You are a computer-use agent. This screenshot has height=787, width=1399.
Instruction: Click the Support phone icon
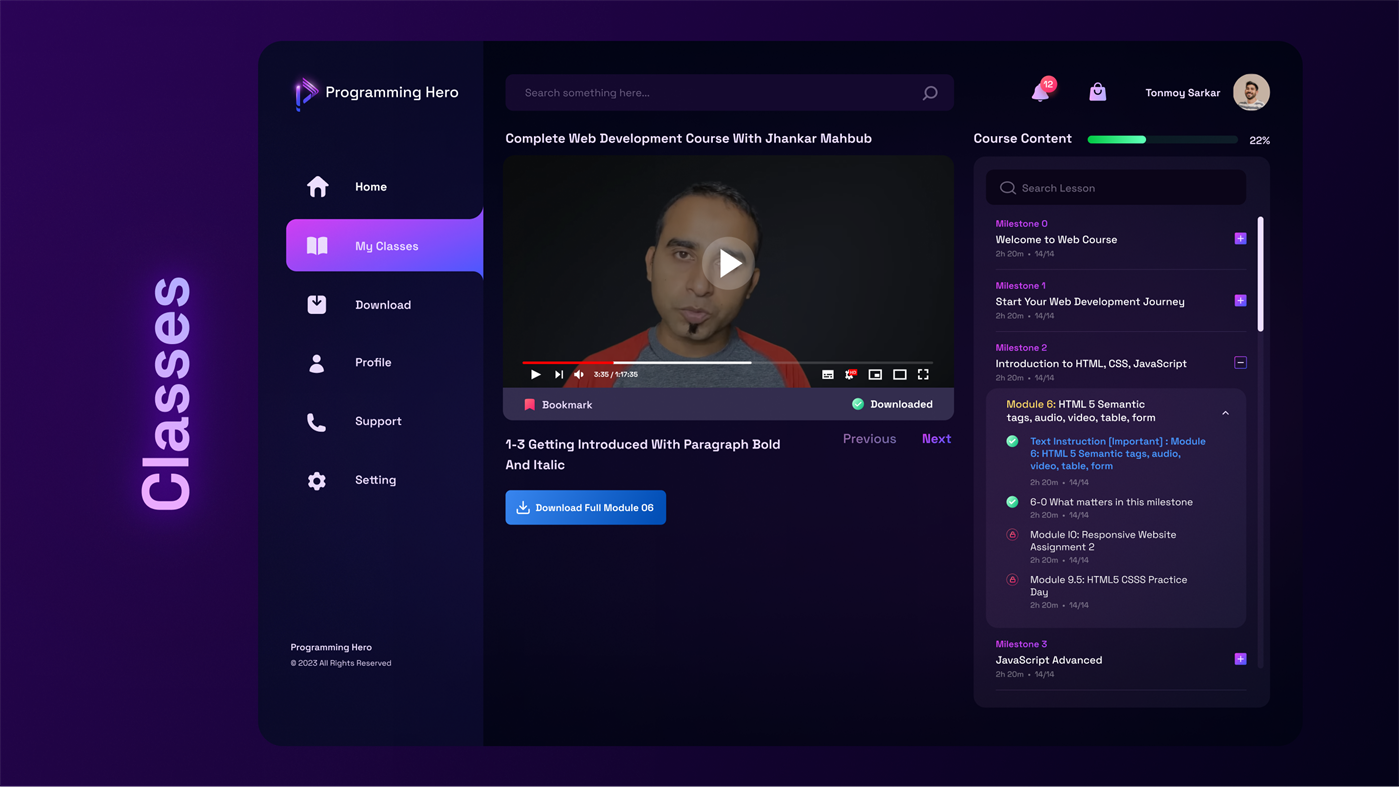317,422
